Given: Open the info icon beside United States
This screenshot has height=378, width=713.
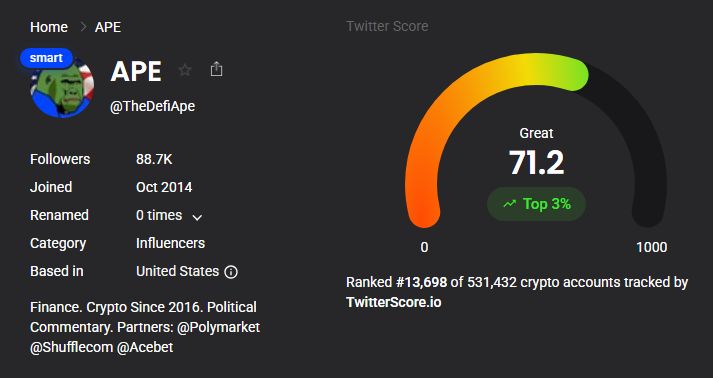Looking at the screenshot, I should (231, 272).
